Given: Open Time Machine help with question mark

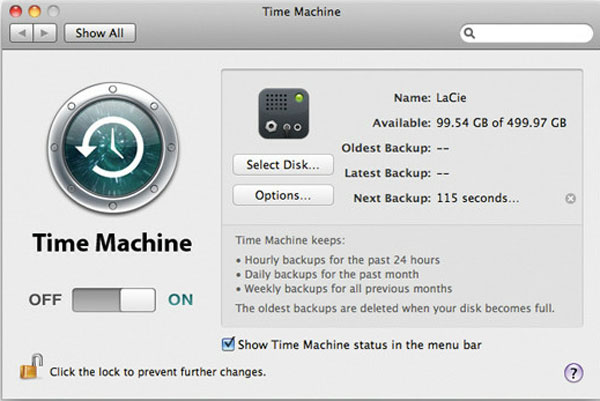Looking at the screenshot, I should (x=573, y=373).
